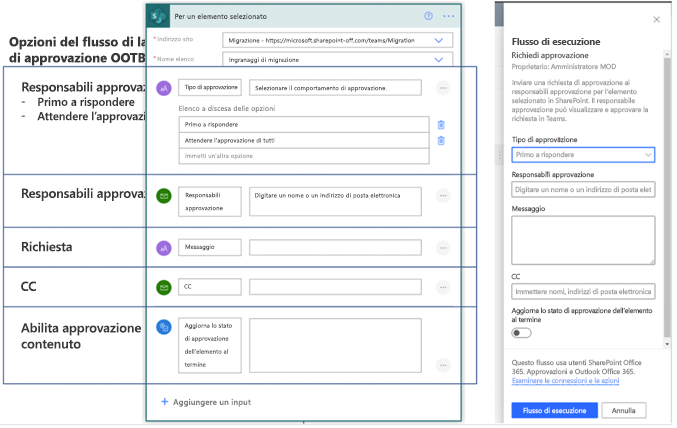Click 'Digitare un nome o un indirizzo' designer field

click(x=337, y=202)
